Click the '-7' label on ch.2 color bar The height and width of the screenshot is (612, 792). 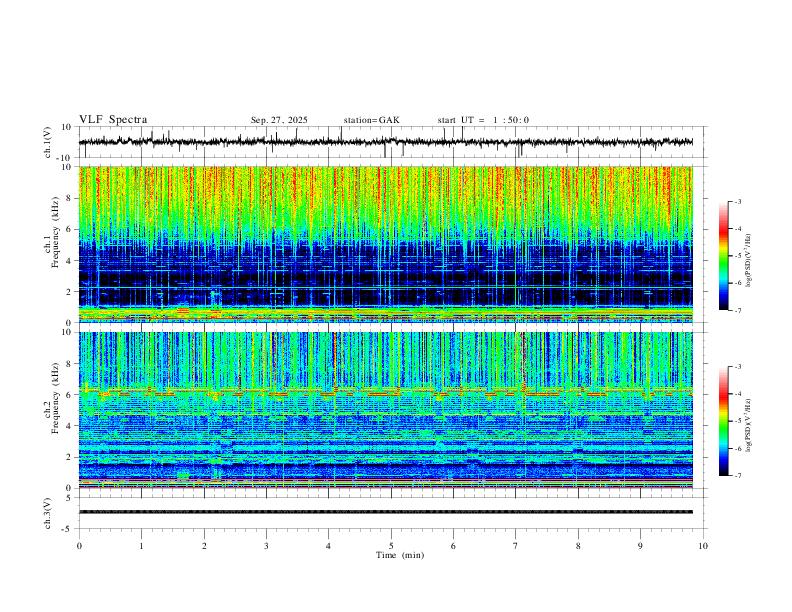click(737, 476)
